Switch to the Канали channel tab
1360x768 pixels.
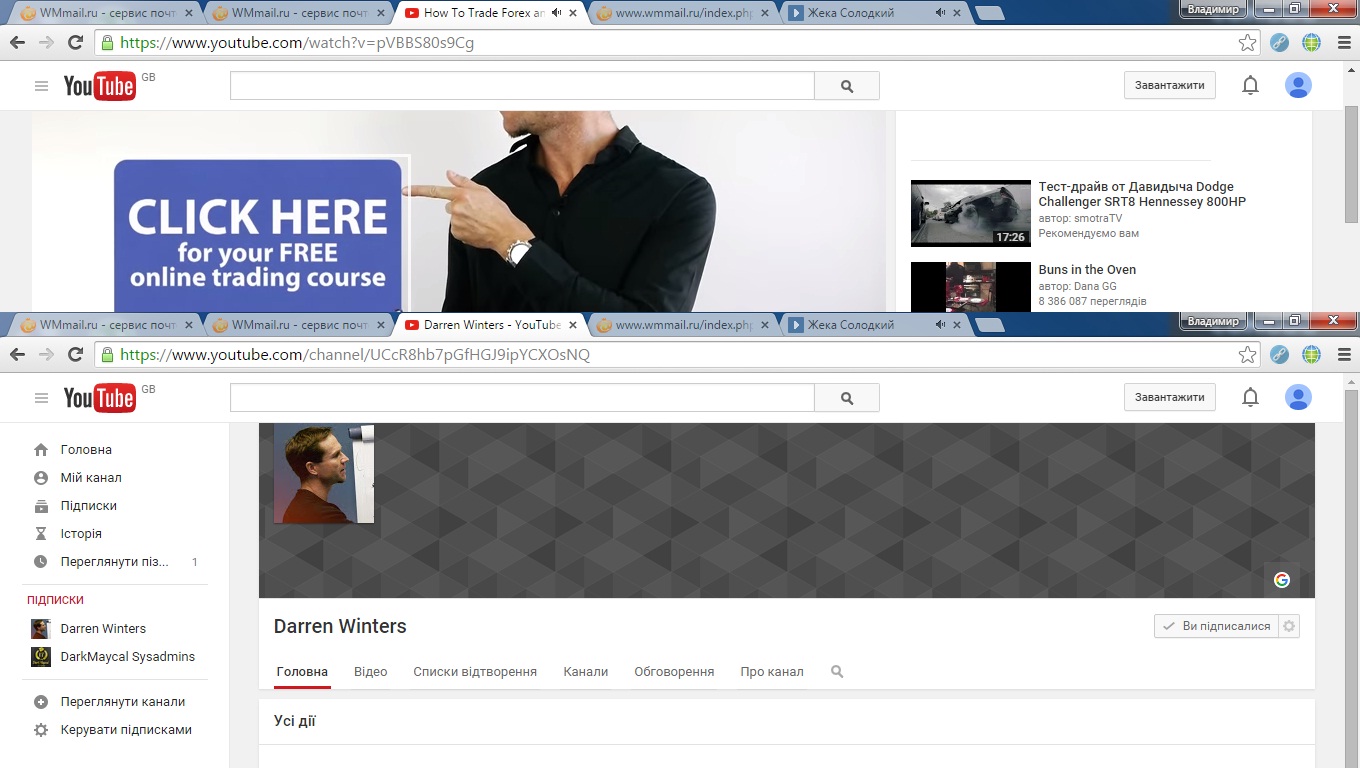click(x=585, y=672)
